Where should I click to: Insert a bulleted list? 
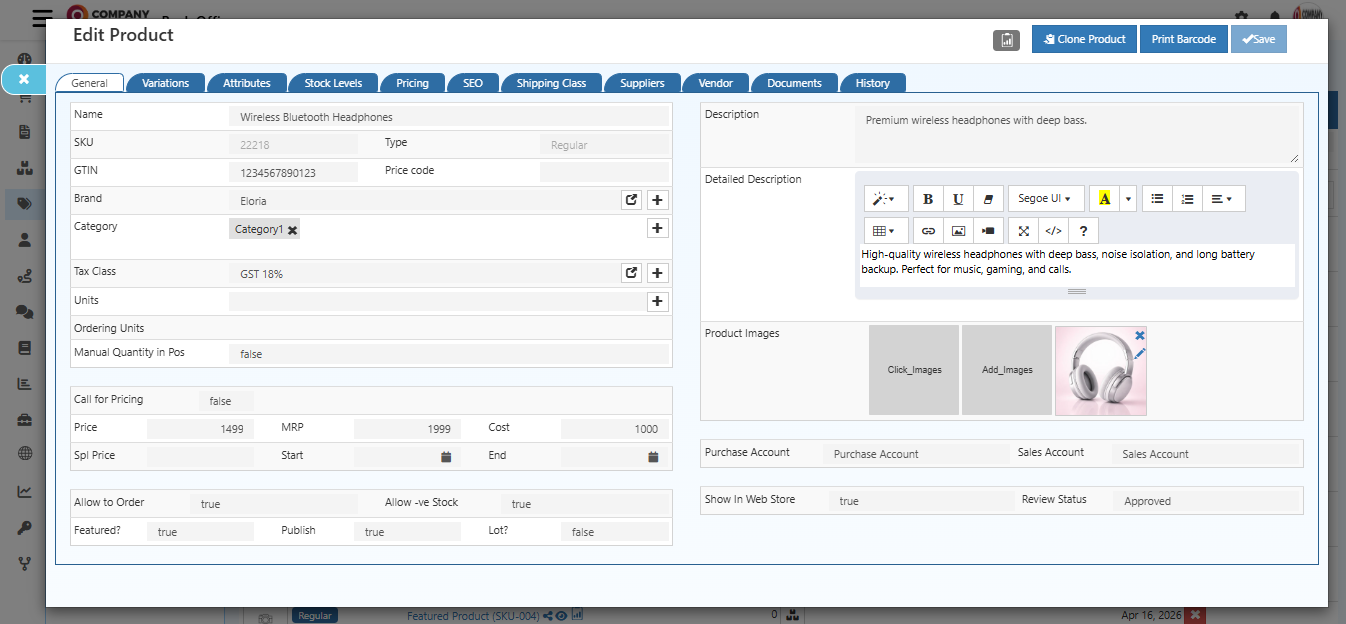pos(1157,198)
